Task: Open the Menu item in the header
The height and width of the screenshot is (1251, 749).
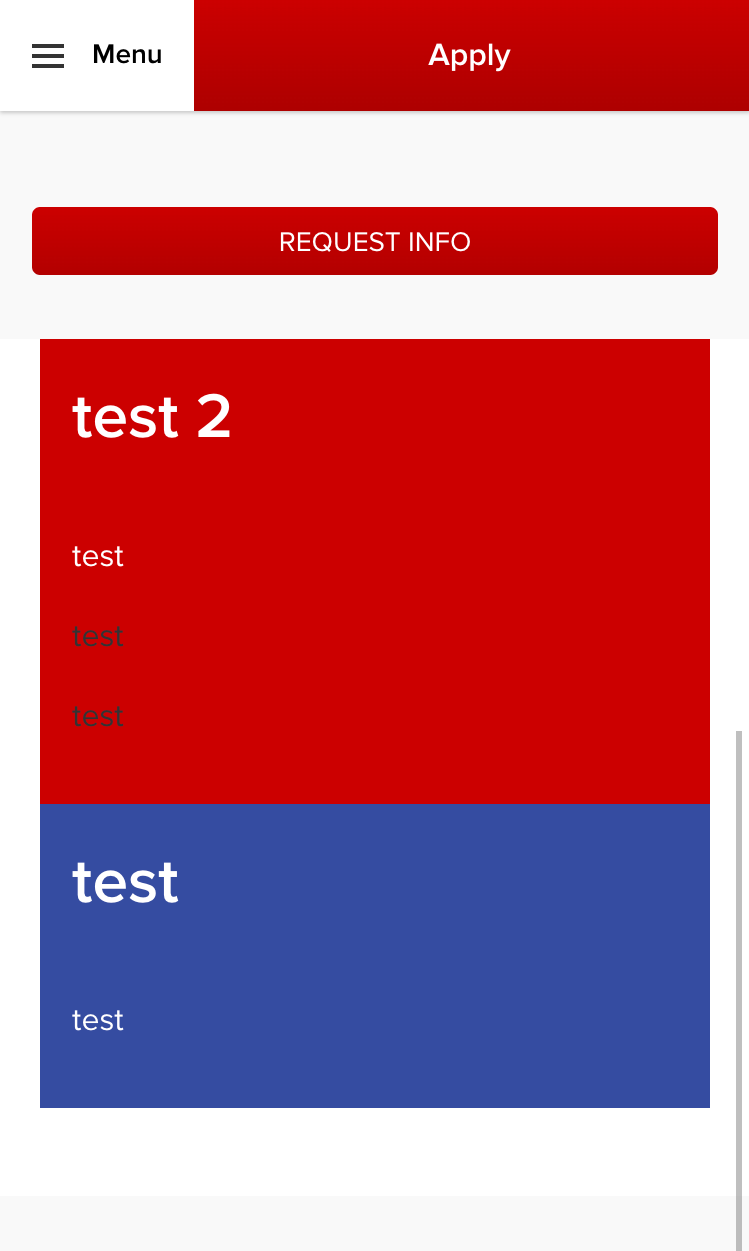Action: 126,55
